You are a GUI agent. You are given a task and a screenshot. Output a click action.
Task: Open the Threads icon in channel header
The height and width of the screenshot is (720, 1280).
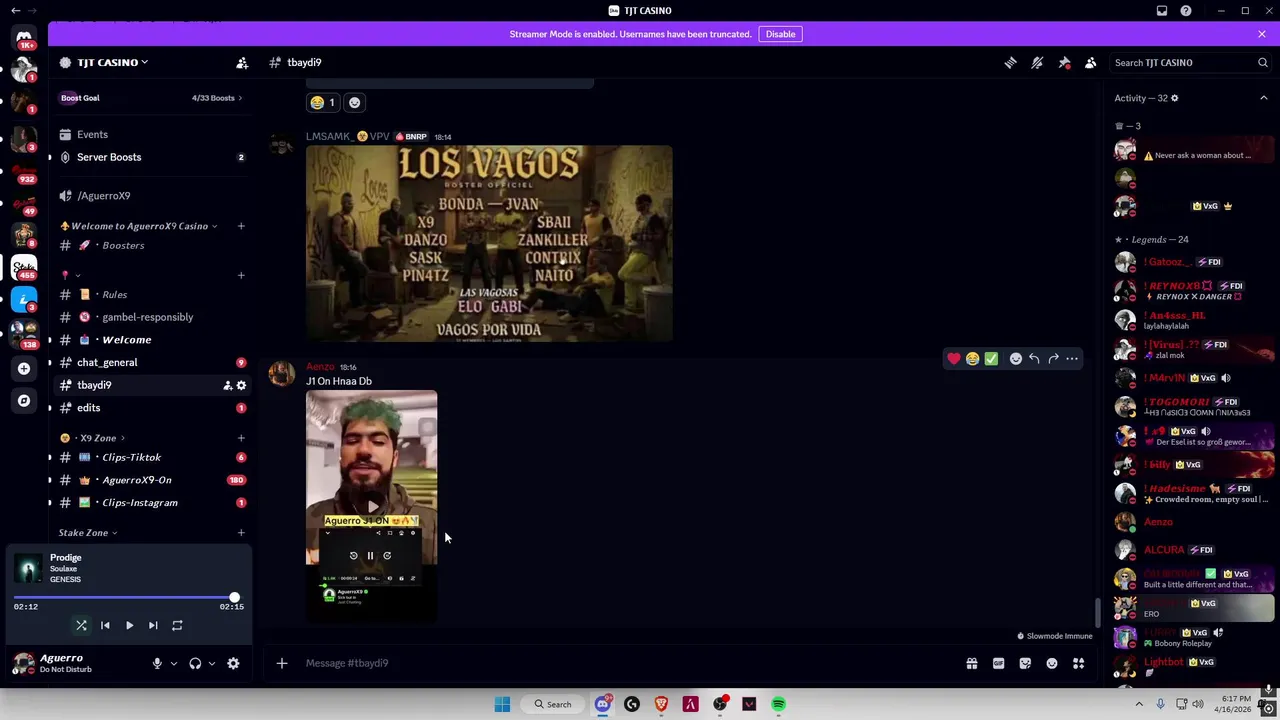pyautogui.click(x=1010, y=62)
